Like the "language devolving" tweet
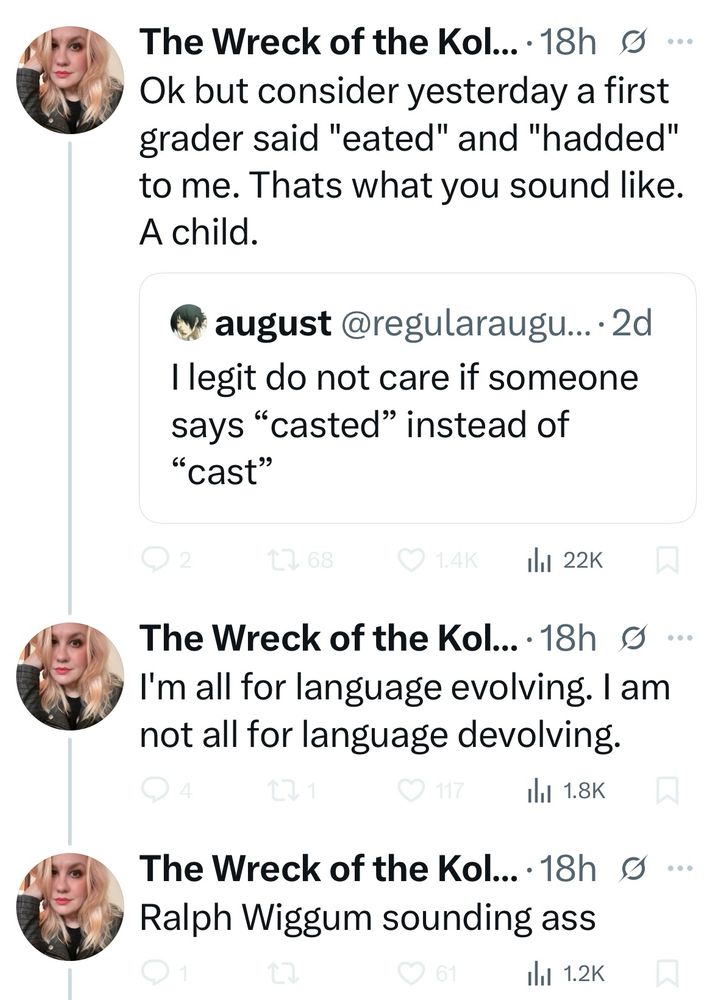Viewport: 713px width, 1000px height. point(411,791)
